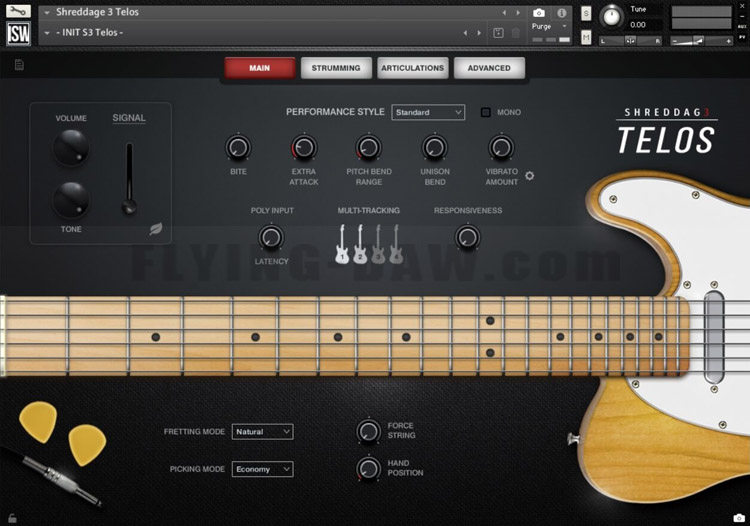750x526 pixels.
Task: Open the notes document icon
Action: coord(19,65)
